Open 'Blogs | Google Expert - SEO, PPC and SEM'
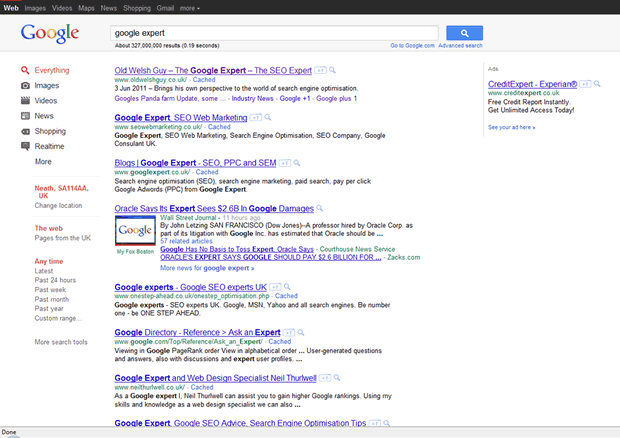Screen dimensions: 620x438 tap(195, 163)
